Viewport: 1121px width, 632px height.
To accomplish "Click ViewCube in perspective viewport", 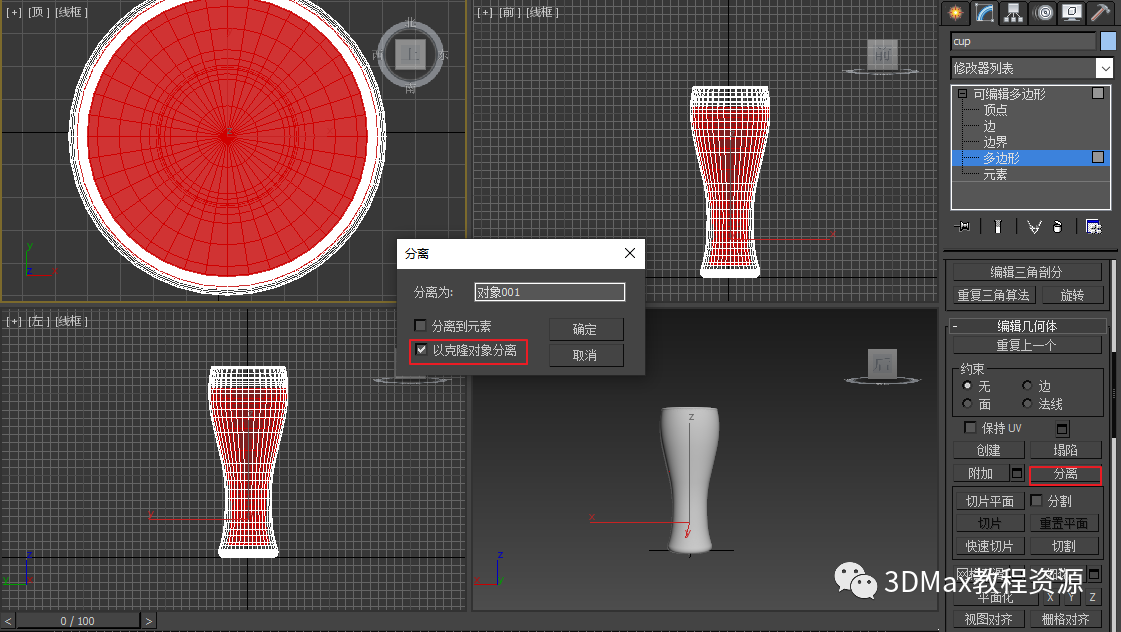I will tap(882, 364).
